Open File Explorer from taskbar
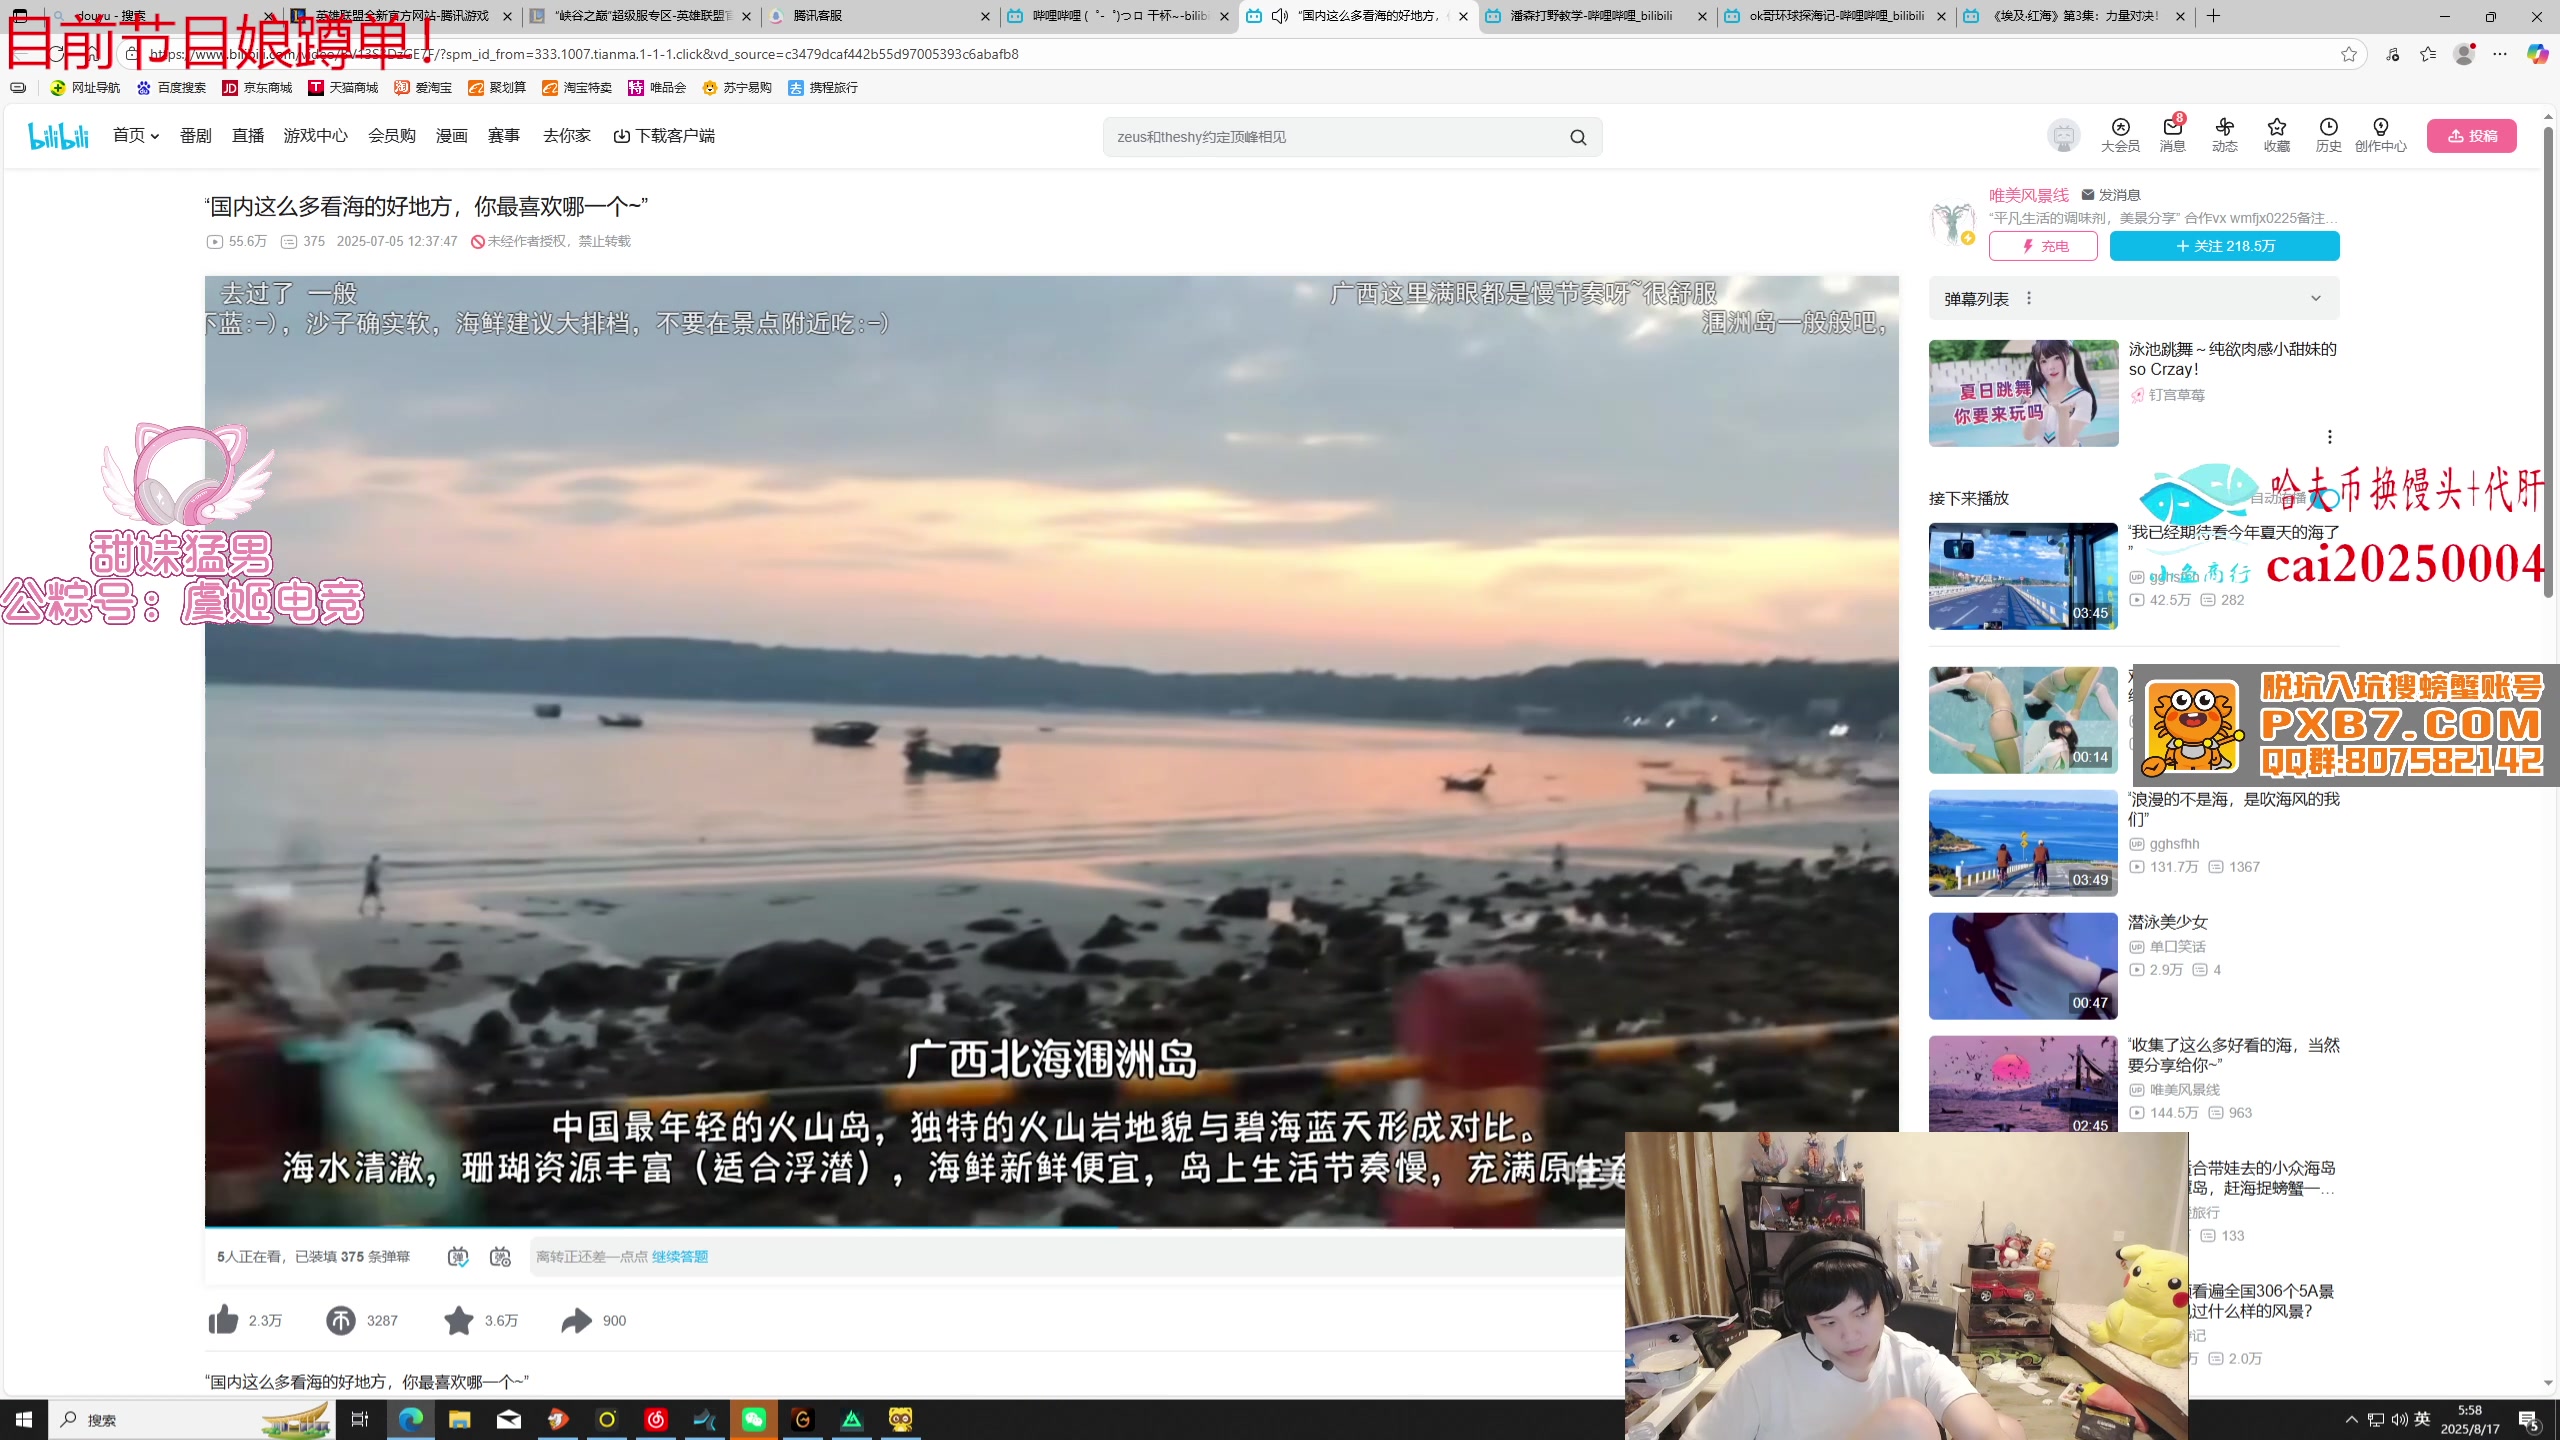Screen dimensions: 2560x1440 pyautogui.click(x=459, y=1419)
